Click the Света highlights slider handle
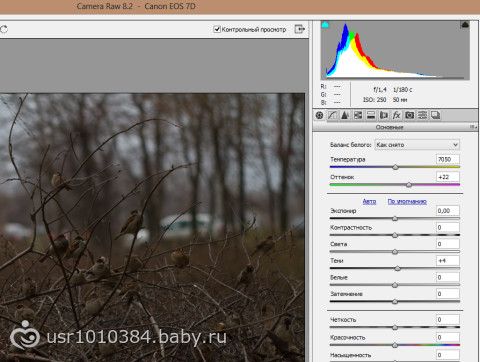Image resolution: width=480 pixels, height=362 pixels. click(395, 252)
